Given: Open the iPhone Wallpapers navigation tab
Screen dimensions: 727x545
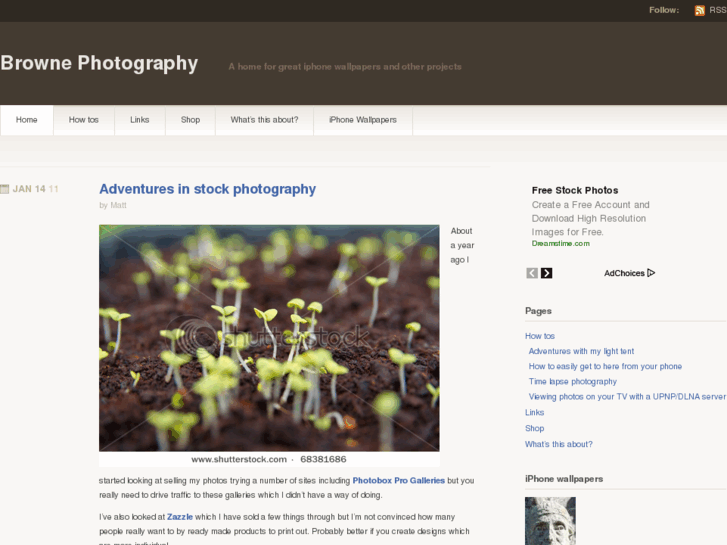Looking at the screenshot, I should pos(363,120).
